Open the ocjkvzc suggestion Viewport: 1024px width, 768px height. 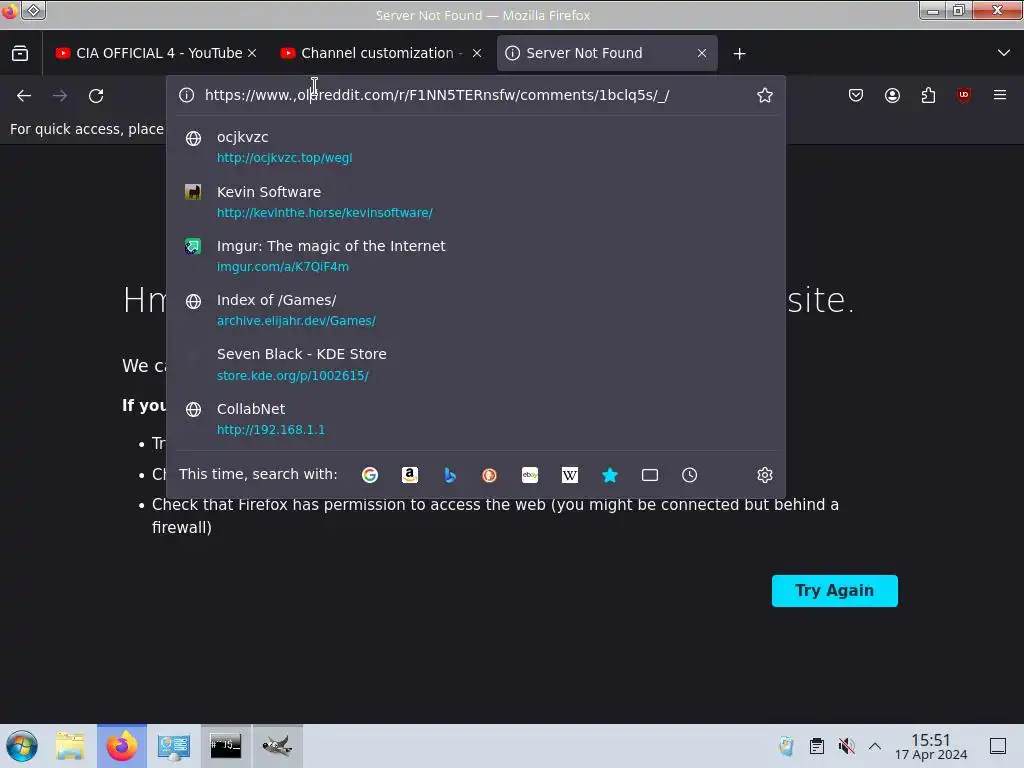point(475,147)
